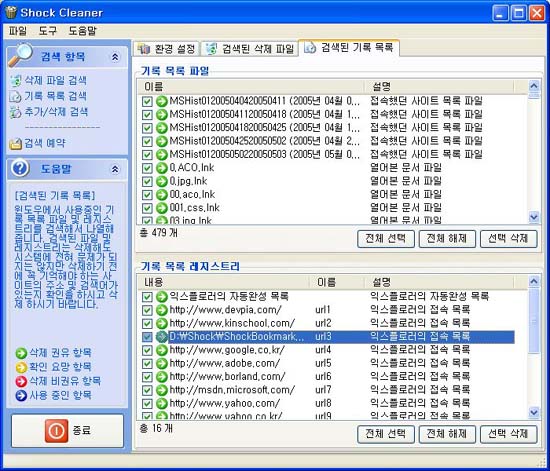Click the red 삭제 비권유 항목 legend icon
Image resolution: width=550 pixels, height=471 pixels.
(21, 381)
